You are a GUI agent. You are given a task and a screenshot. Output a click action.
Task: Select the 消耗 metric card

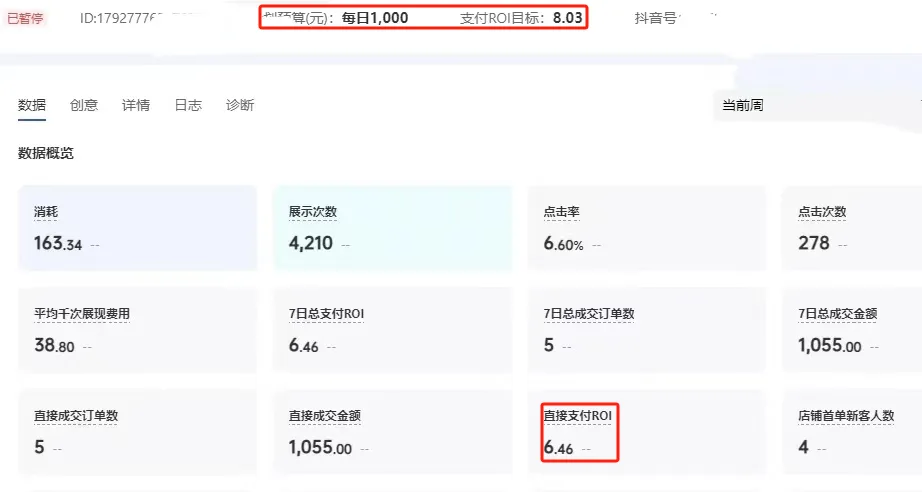pos(137,228)
